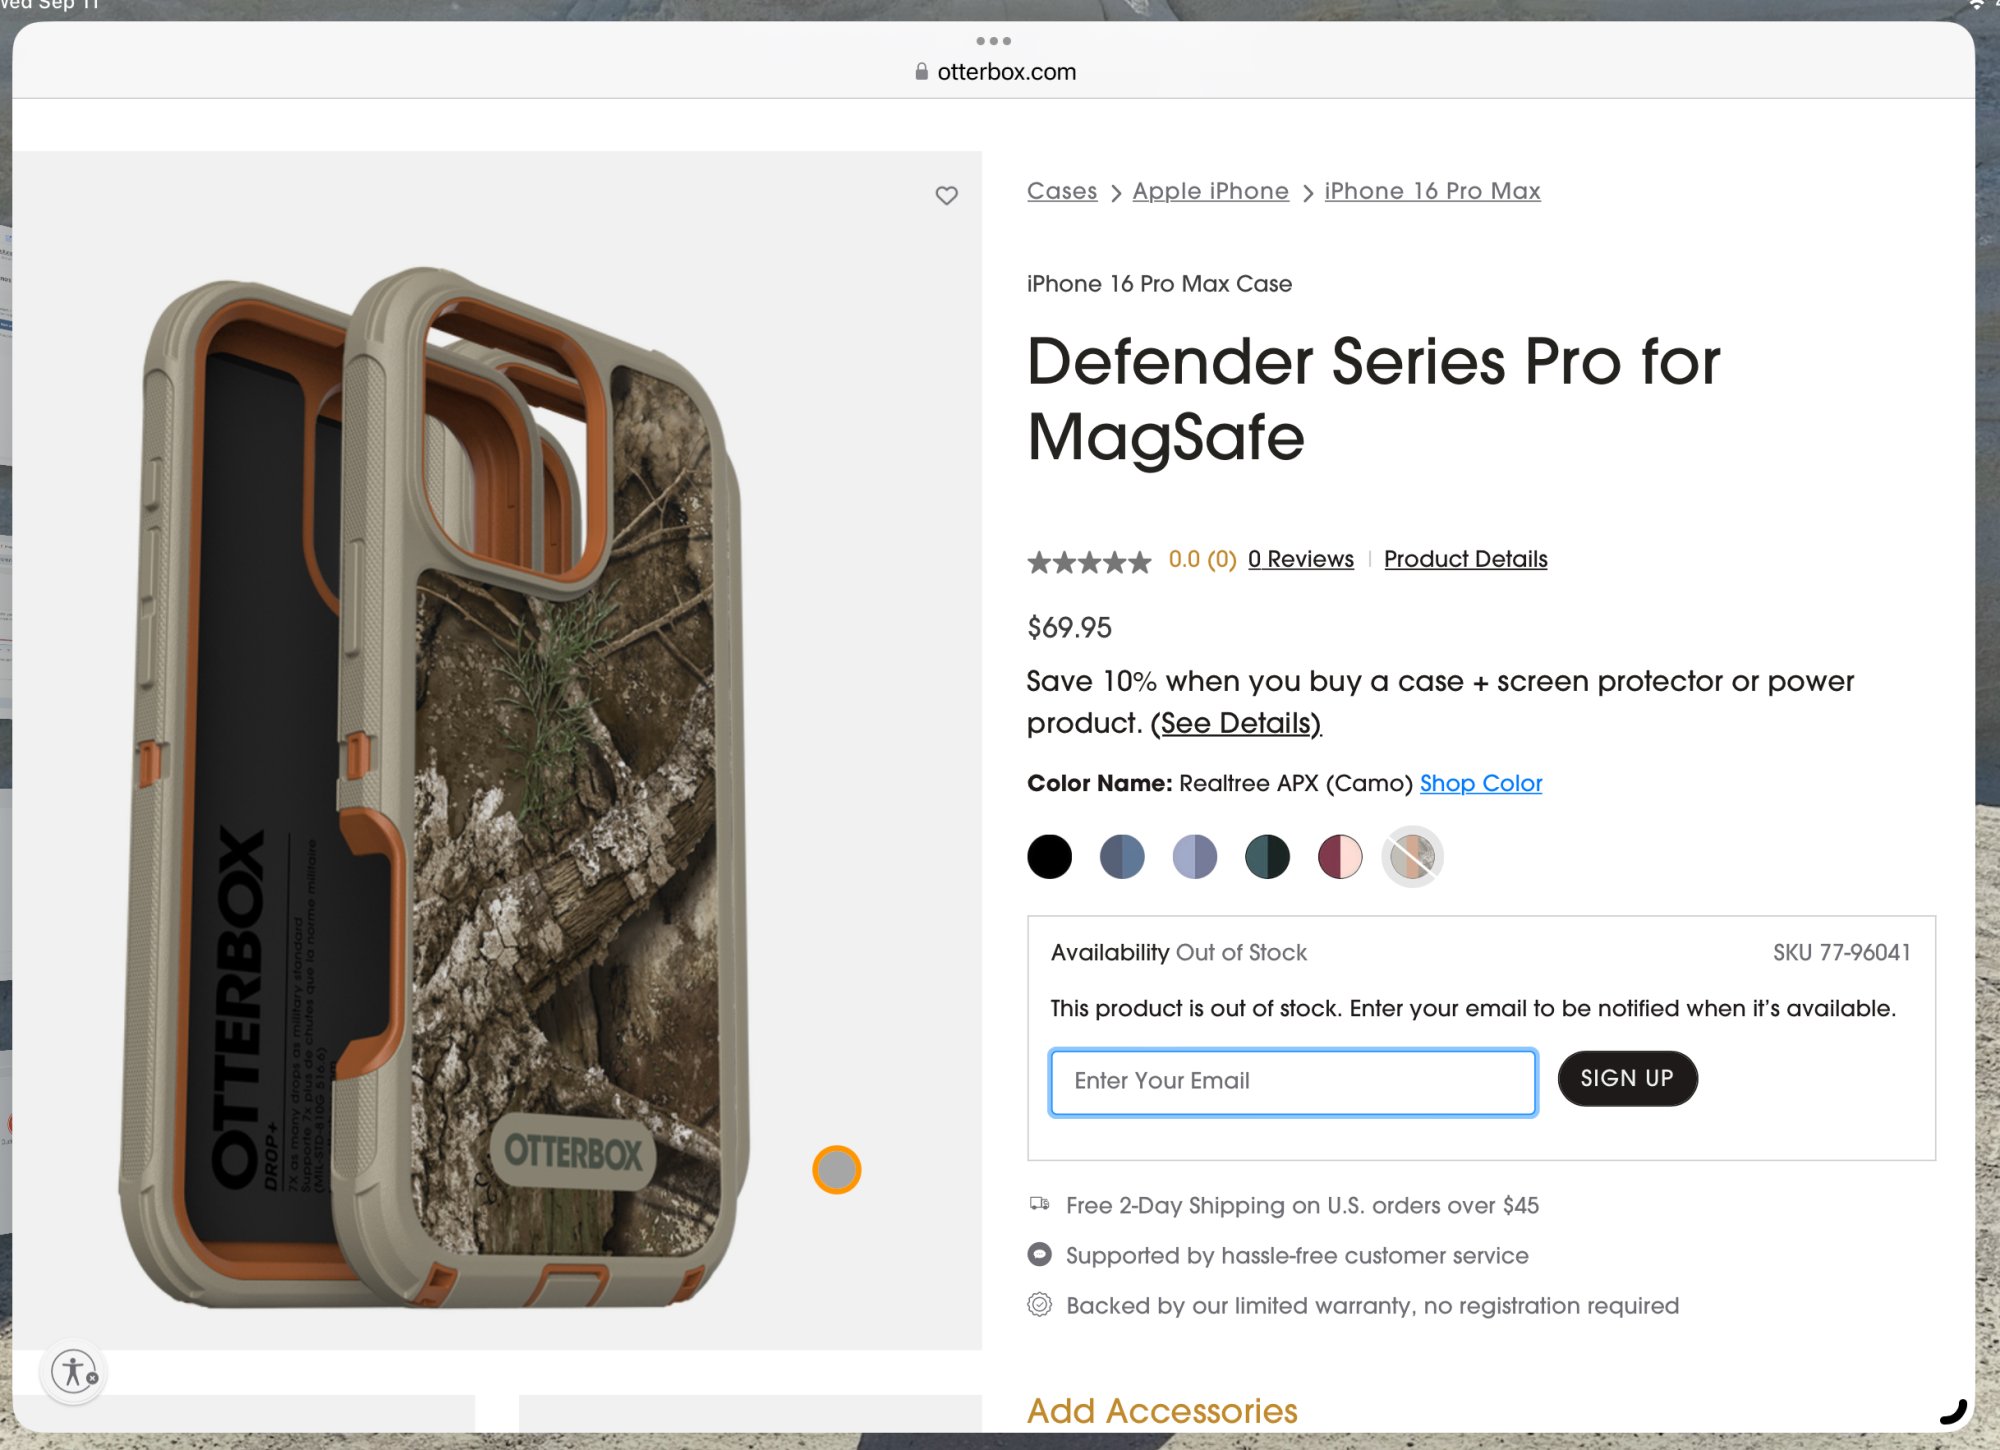2000x1450 pixels.
Task: Click the Enter Your Email field
Action: [1293, 1081]
